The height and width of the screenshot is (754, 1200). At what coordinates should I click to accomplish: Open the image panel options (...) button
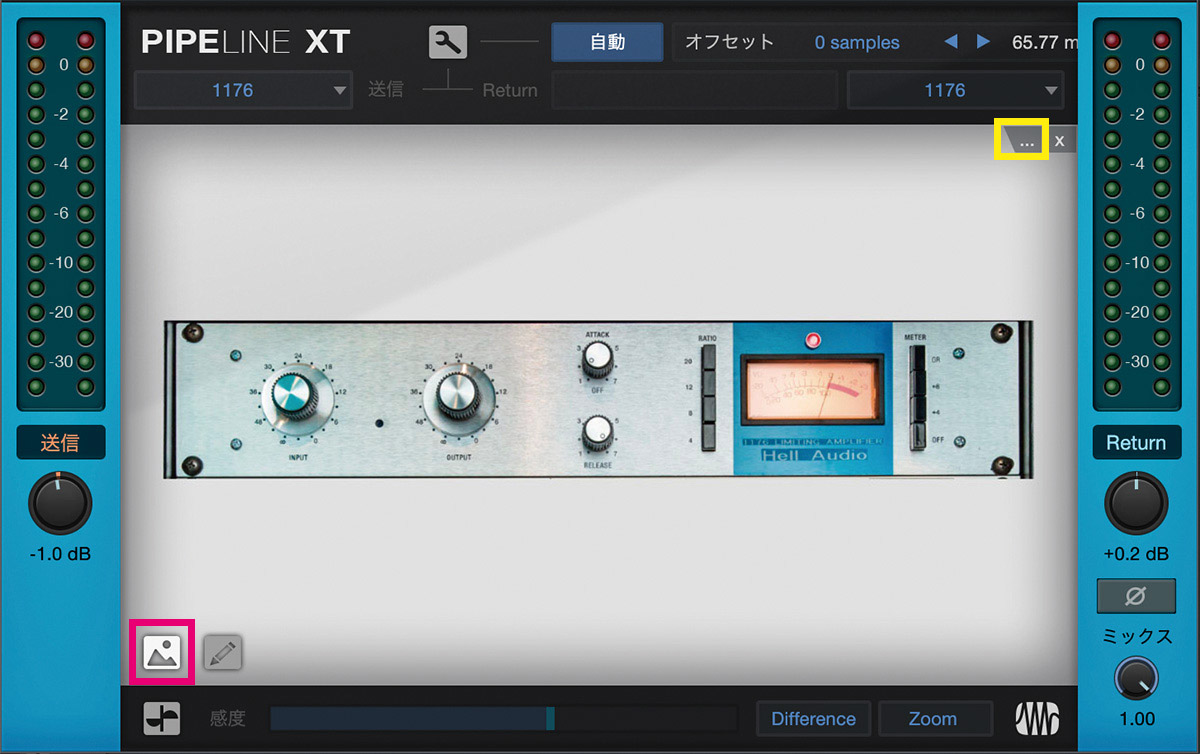(x=1027, y=141)
